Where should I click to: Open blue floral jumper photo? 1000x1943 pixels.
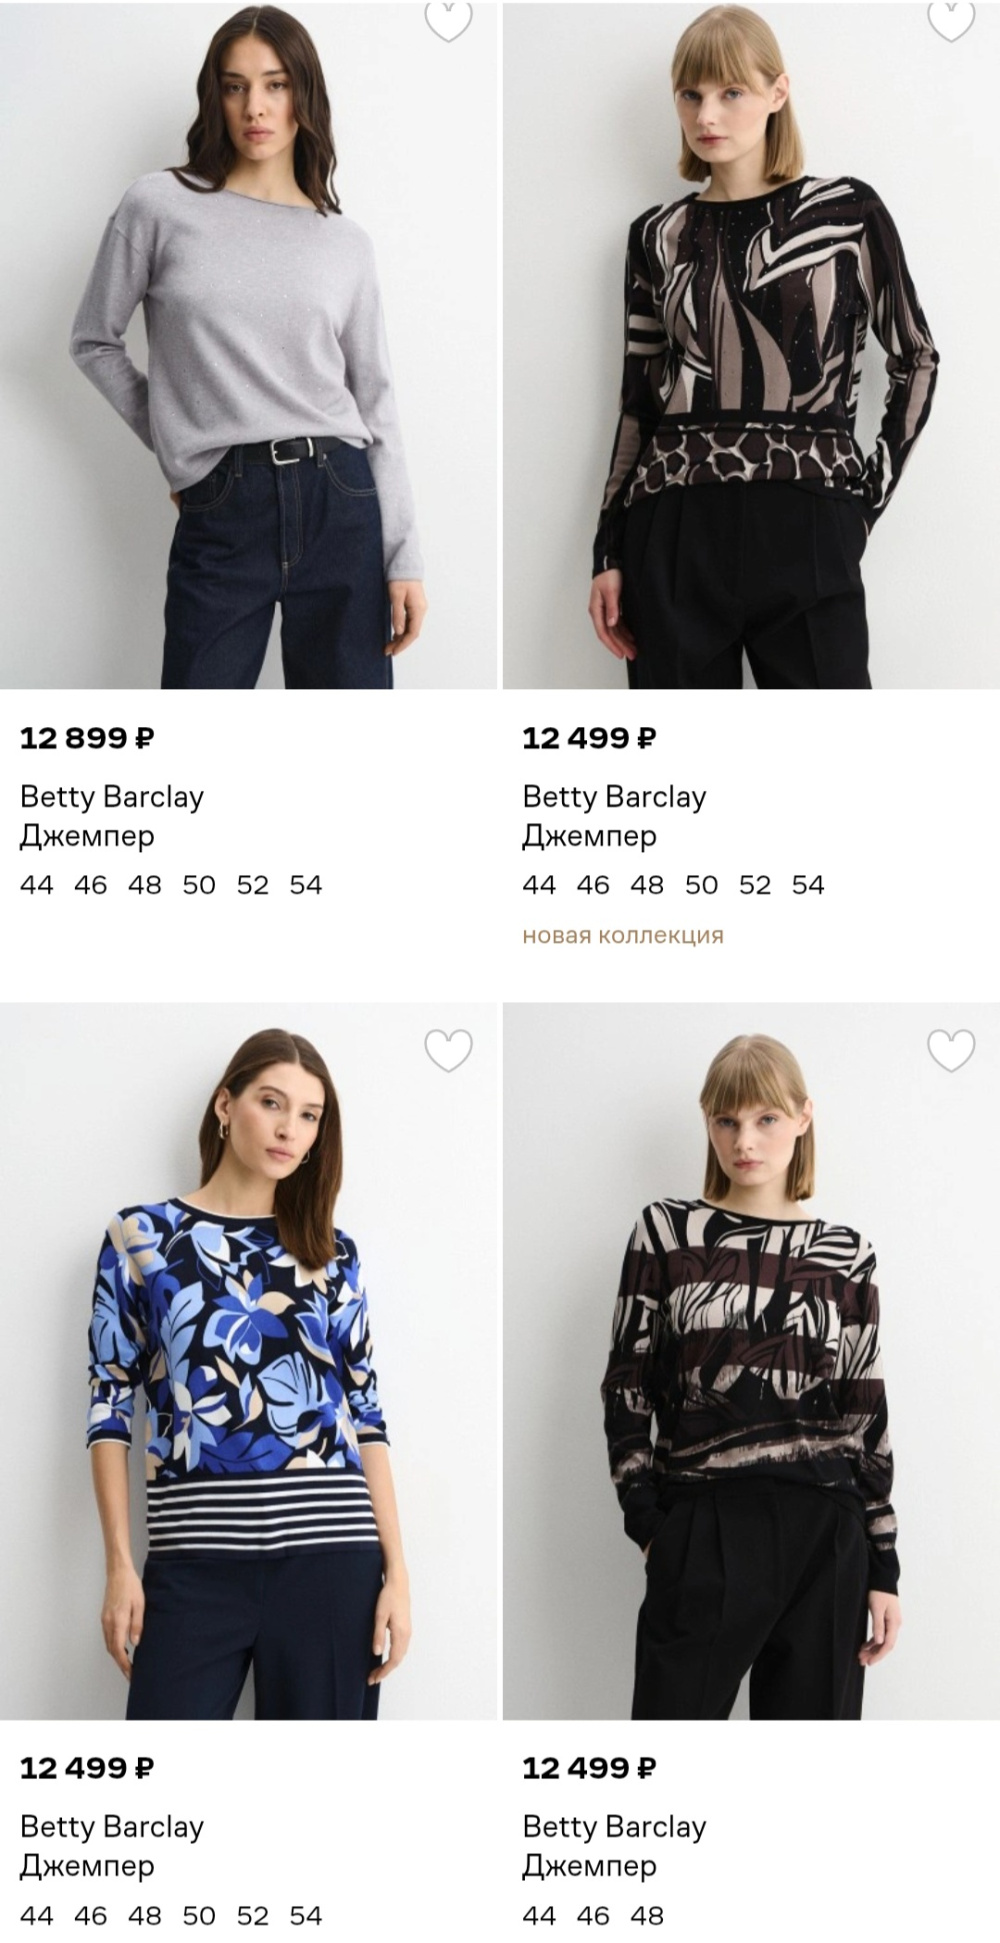click(248, 1370)
